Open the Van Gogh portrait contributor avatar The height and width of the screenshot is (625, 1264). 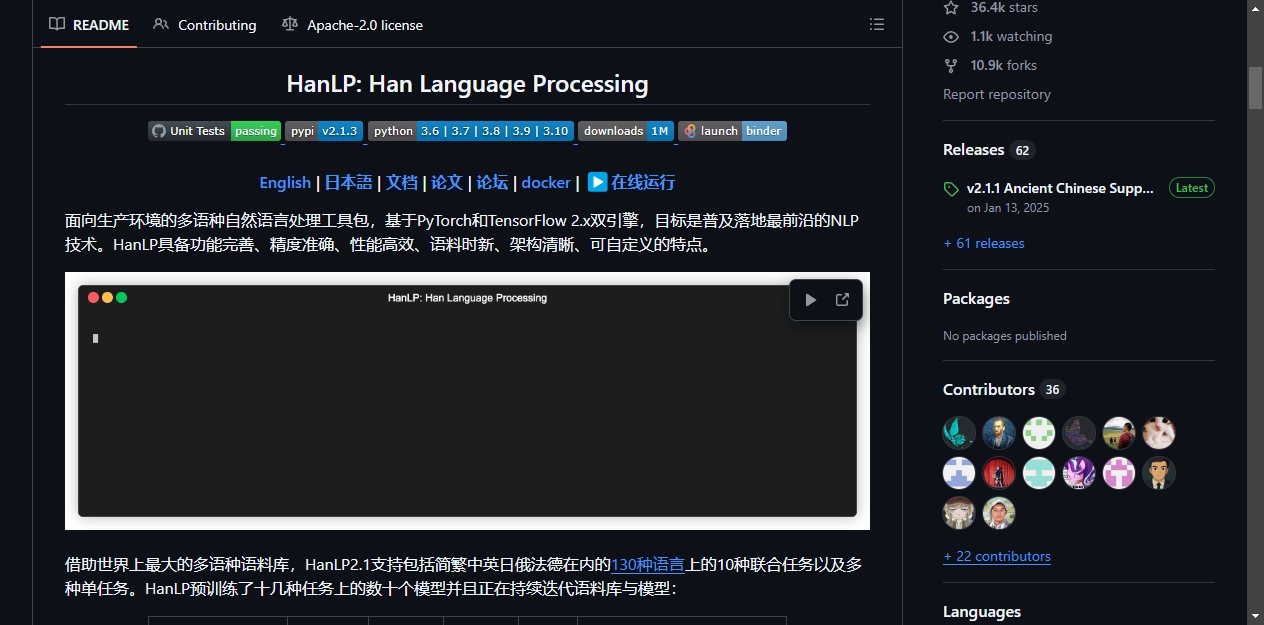(999, 433)
